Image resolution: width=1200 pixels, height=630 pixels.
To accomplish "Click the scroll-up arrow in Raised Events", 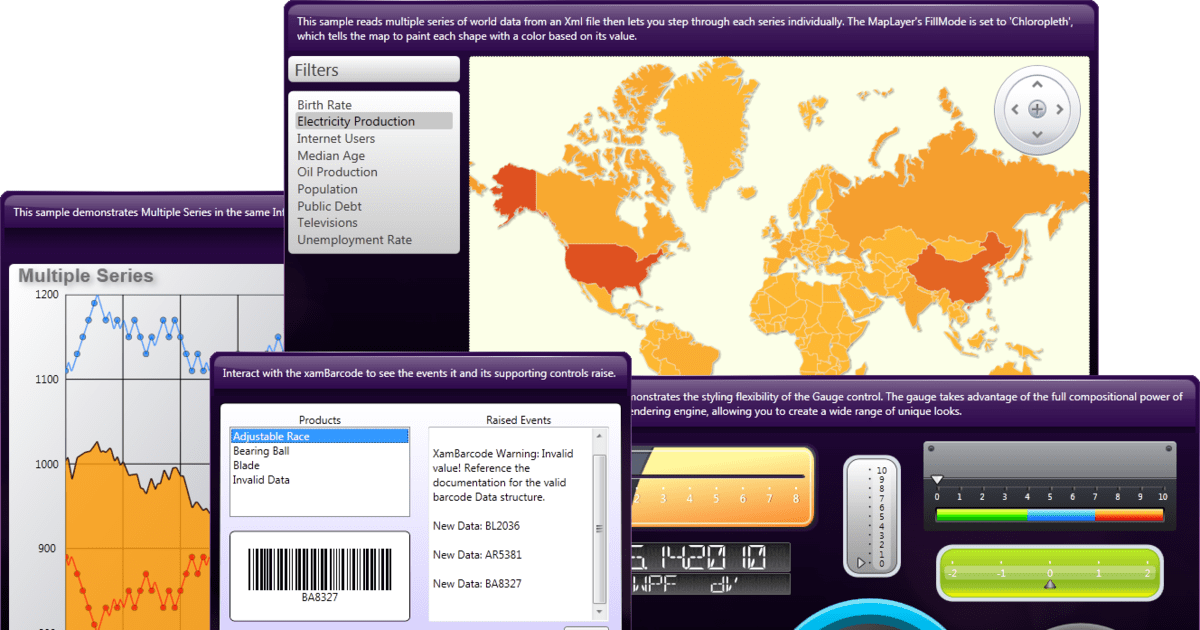I will tap(599, 435).
